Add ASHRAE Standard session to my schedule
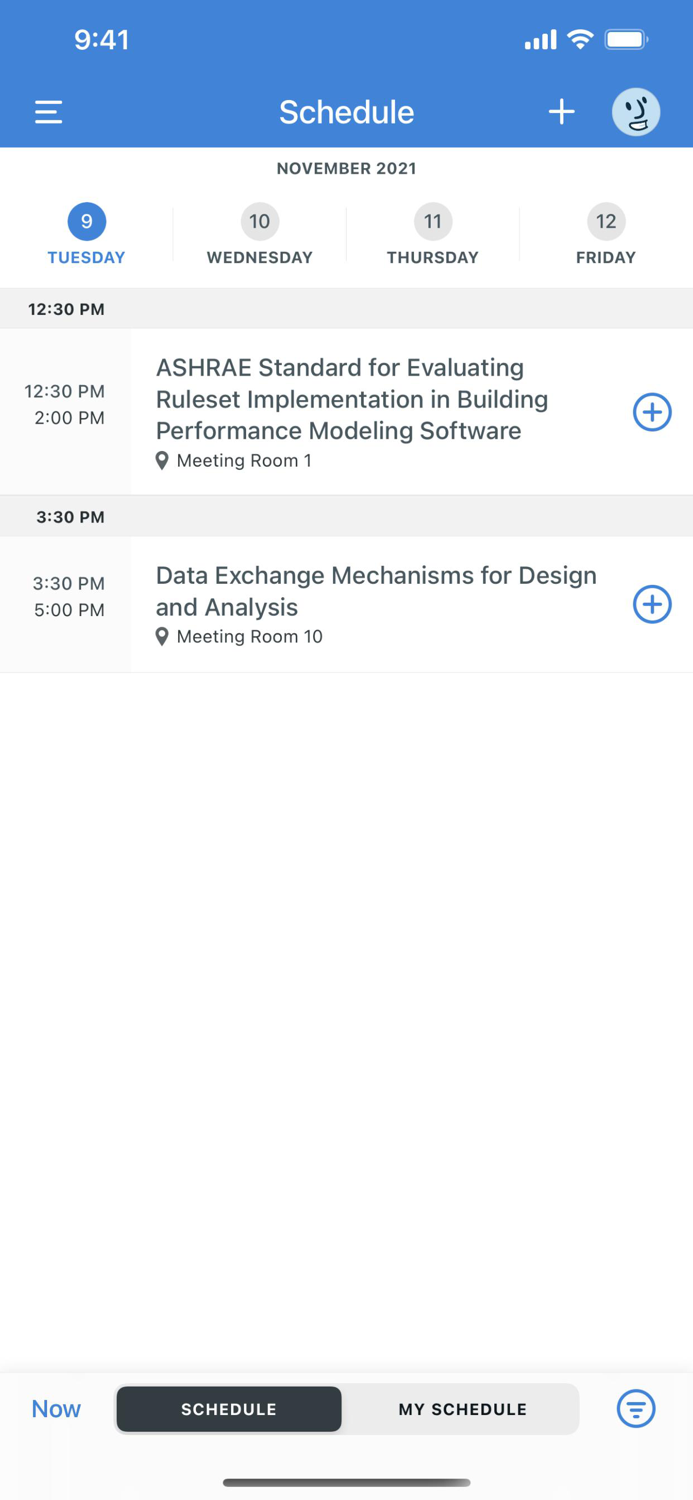Image resolution: width=693 pixels, height=1500 pixels. (652, 412)
